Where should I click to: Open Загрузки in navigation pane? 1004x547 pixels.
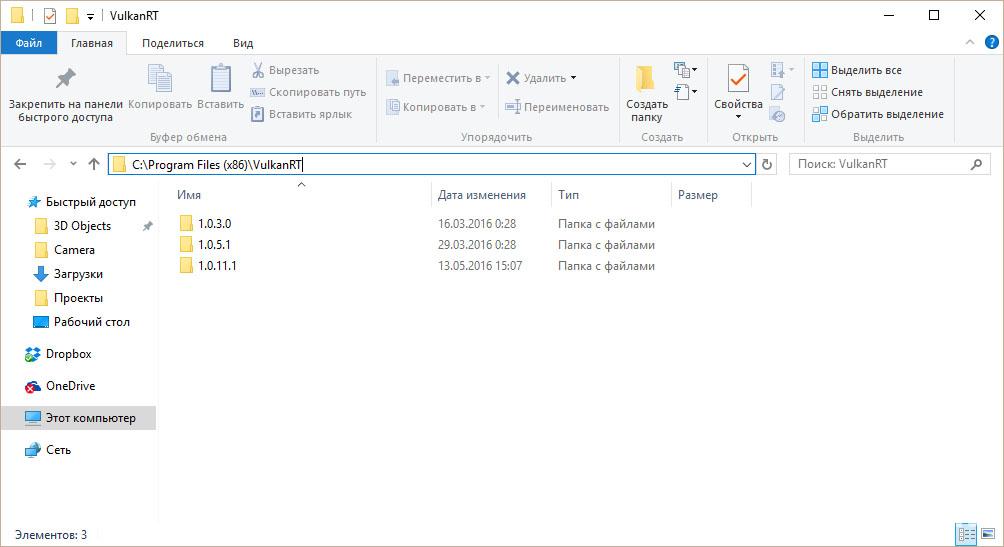tap(77, 274)
